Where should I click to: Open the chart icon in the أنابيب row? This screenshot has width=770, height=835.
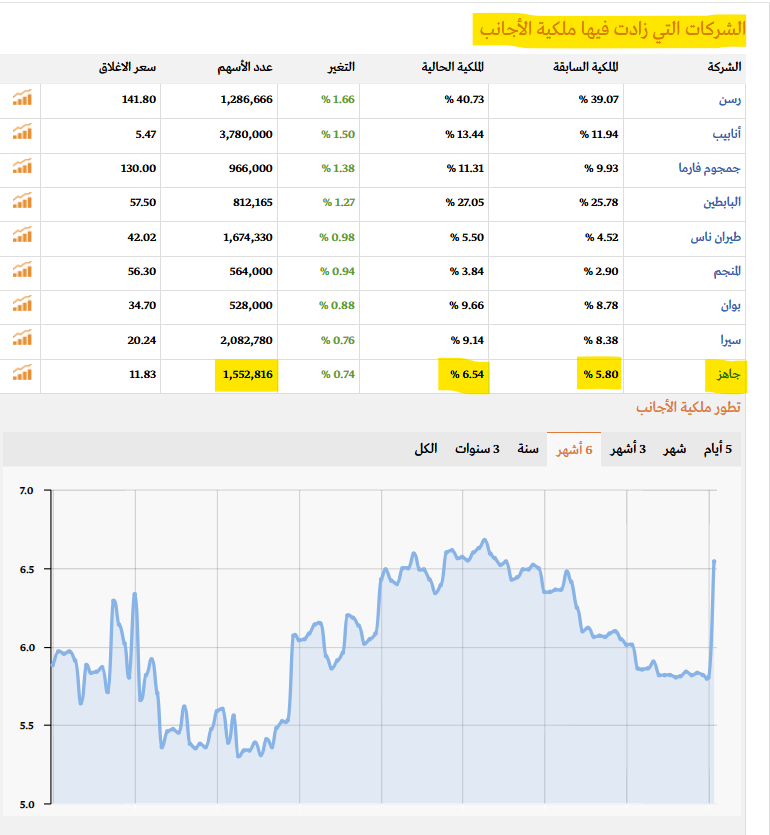pos(22,132)
